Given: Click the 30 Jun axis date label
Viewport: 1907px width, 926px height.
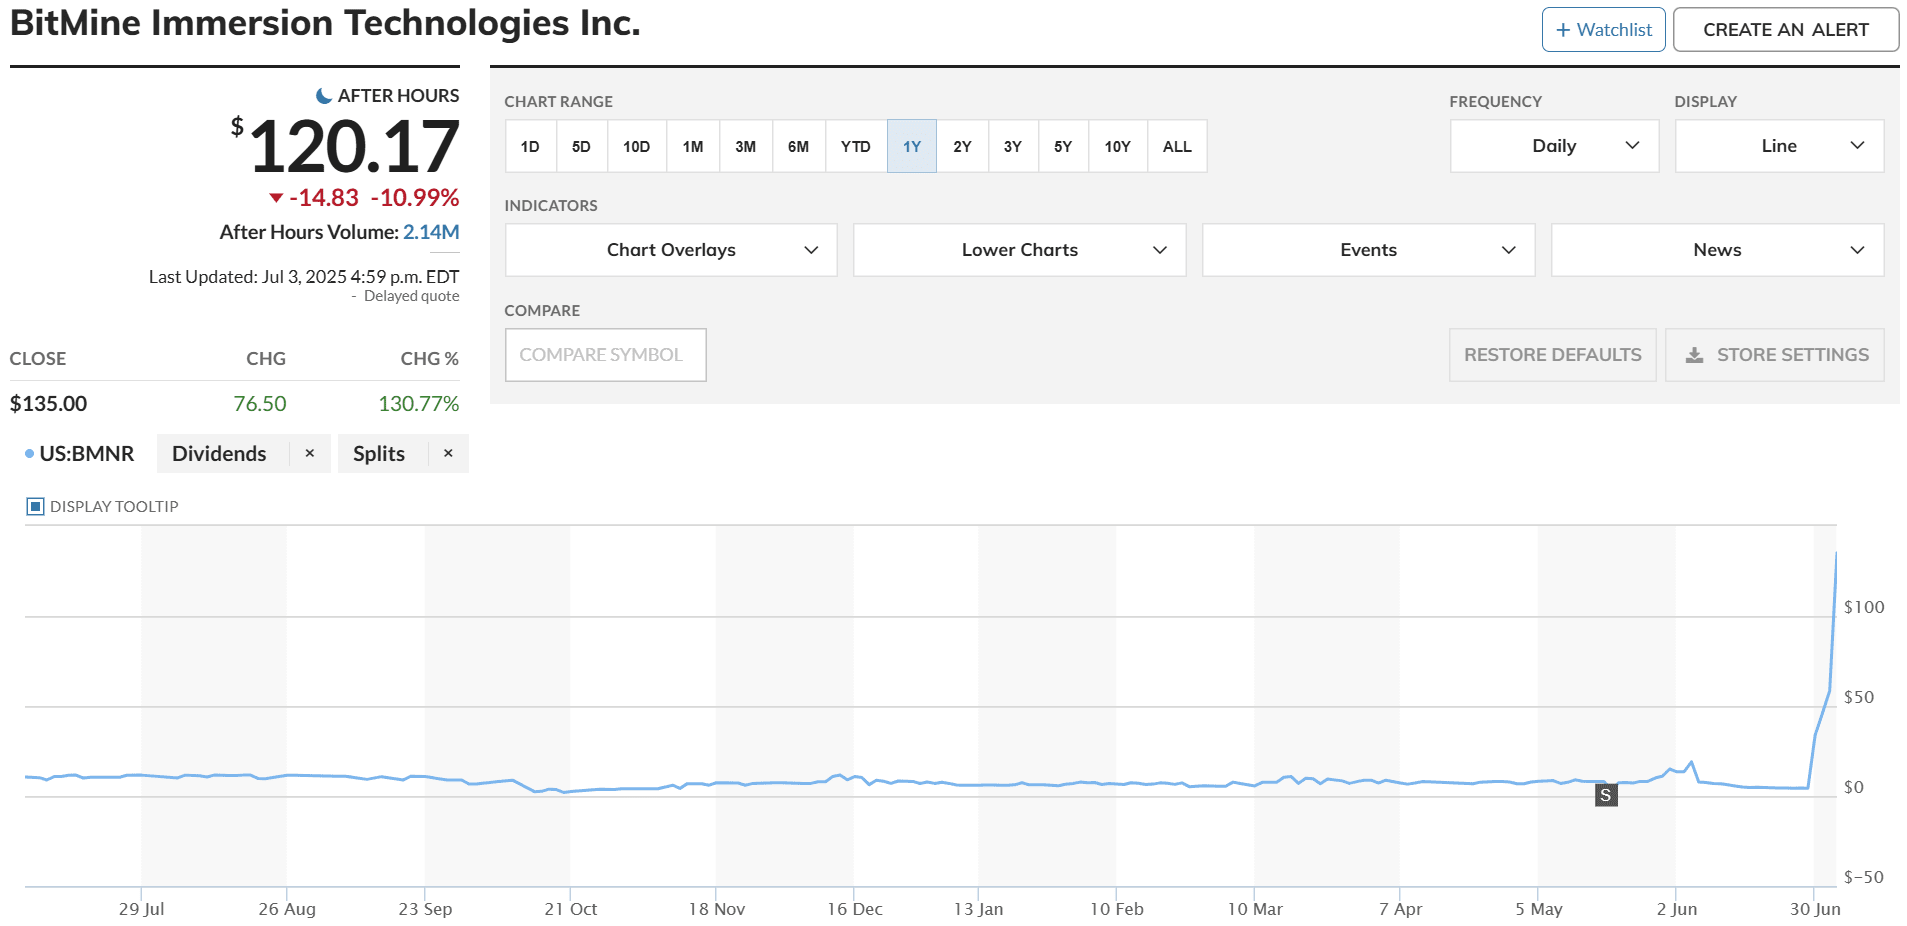Looking at the screenshot, I should click(x=1815, y=909).
